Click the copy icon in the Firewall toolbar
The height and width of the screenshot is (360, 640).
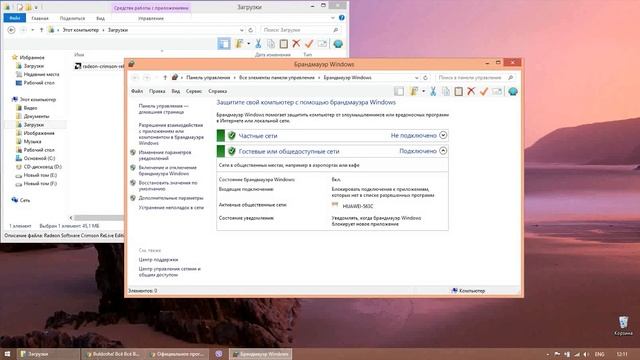tap(446, 91)
